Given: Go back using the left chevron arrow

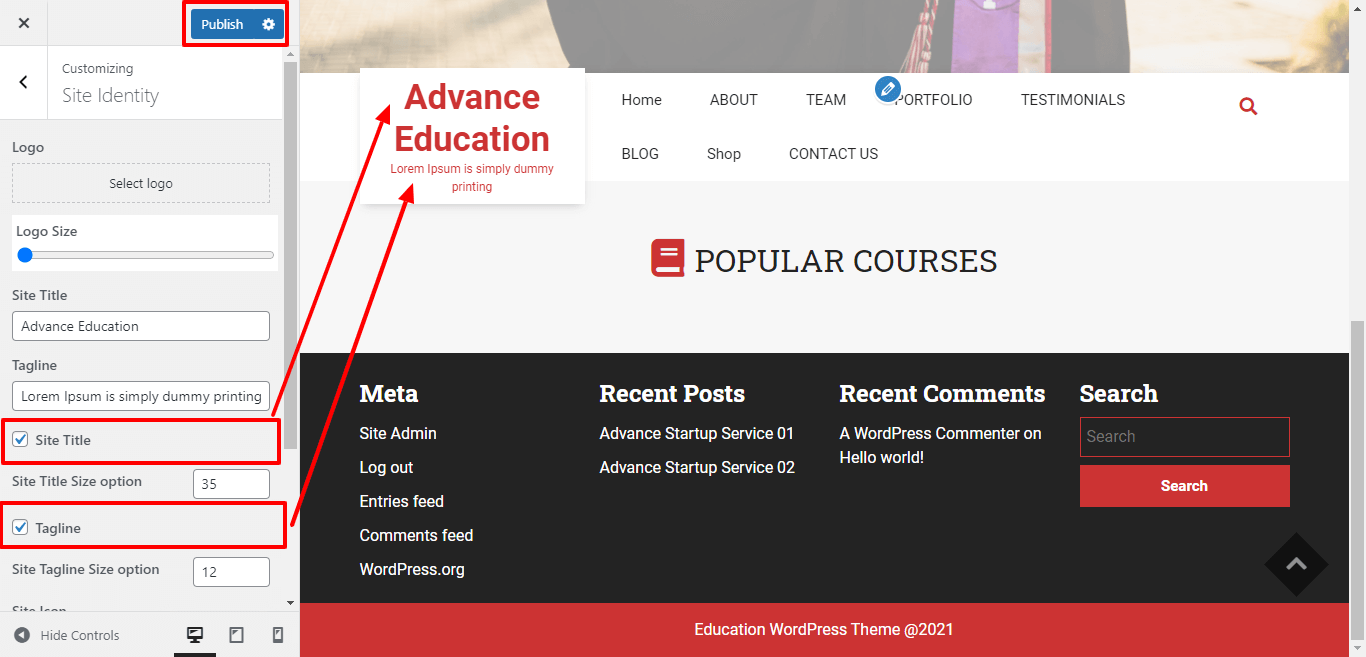Looking at the screenshot, I should [x=24, y=83].
